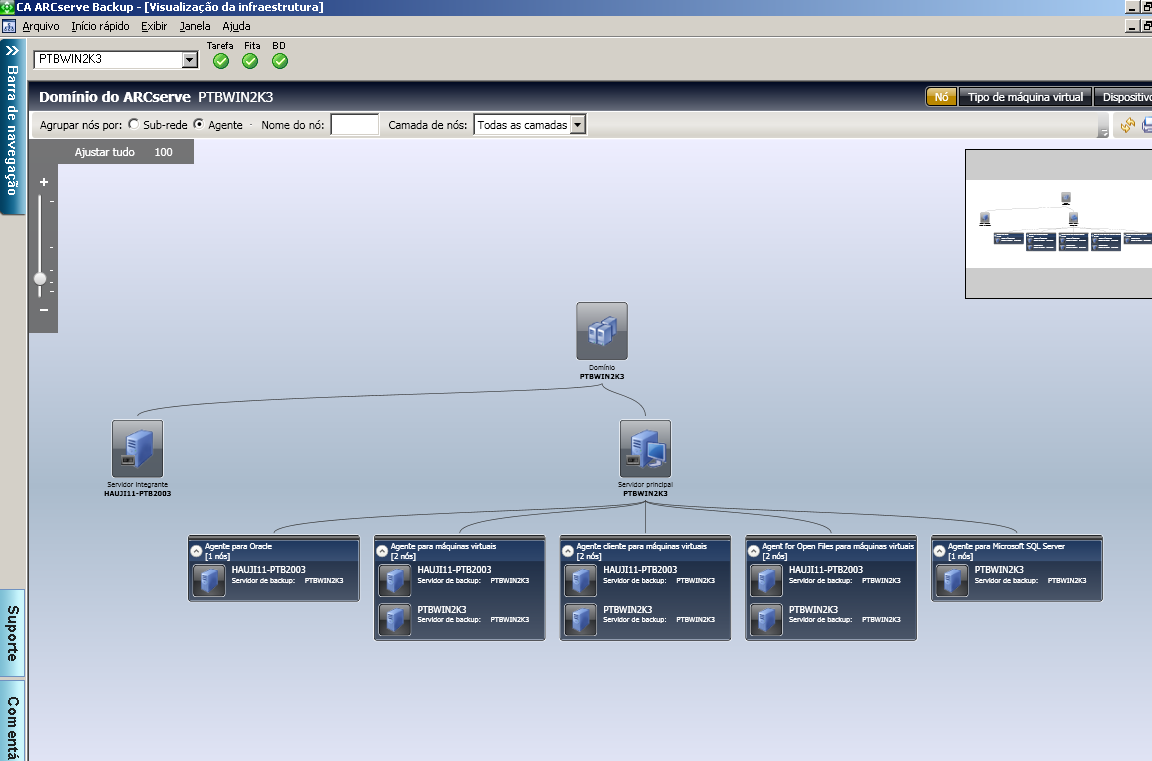Click the zoom slider handle
Viewport: 1152px width, 761px height.
[x=40, y=278]
